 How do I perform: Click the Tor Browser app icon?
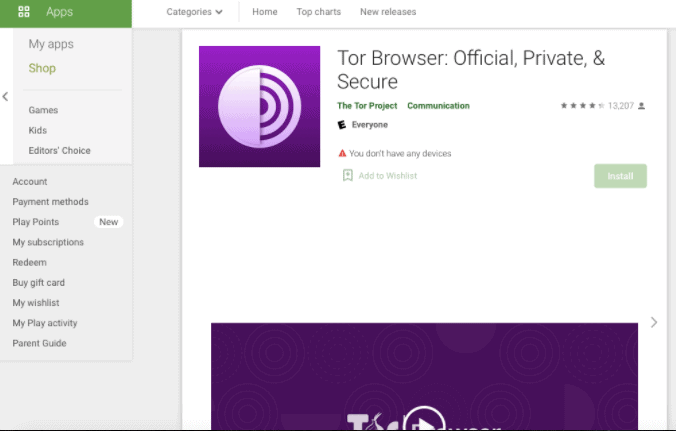[x=260, y=106]
